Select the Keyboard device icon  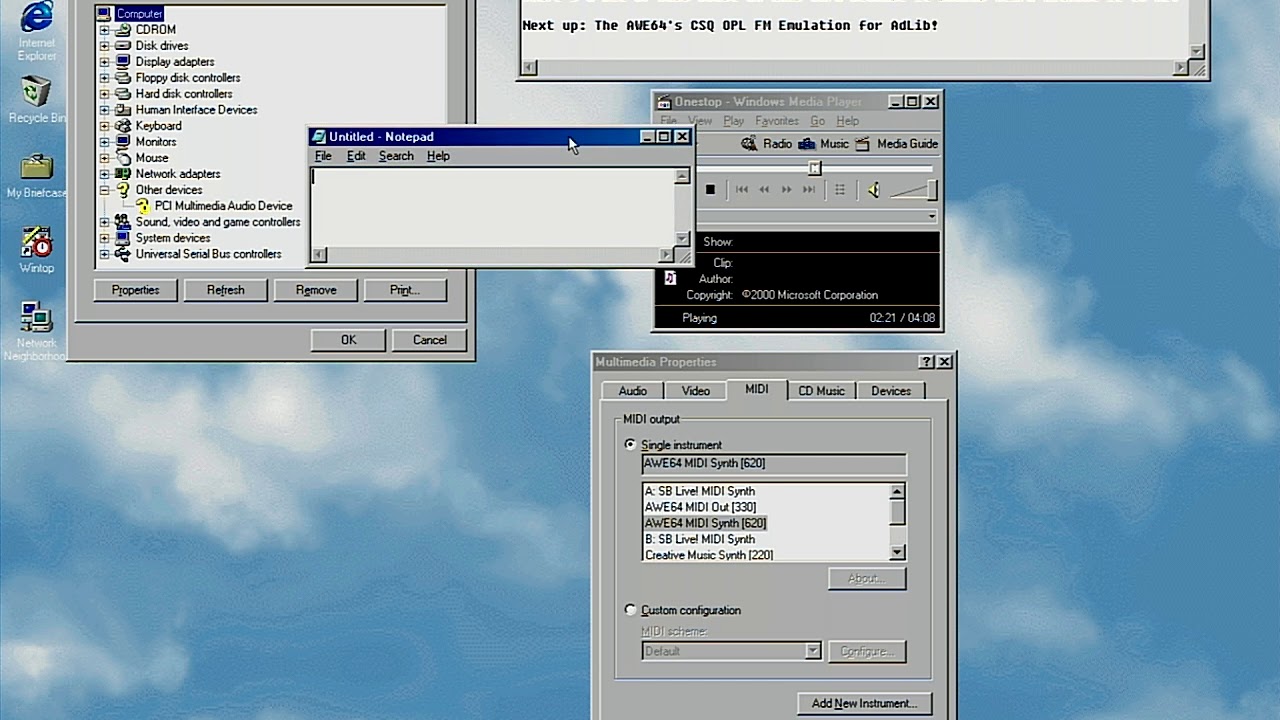[122, 126]
